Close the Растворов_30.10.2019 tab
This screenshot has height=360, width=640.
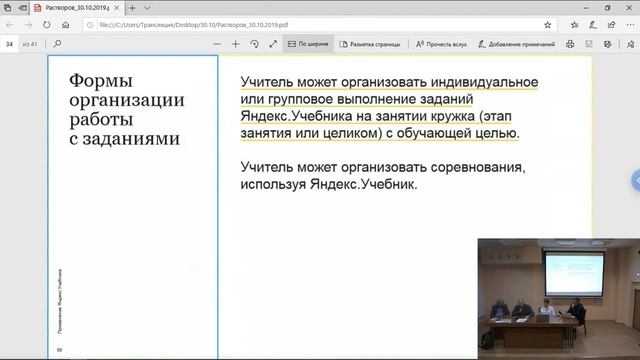click(116, 8)
